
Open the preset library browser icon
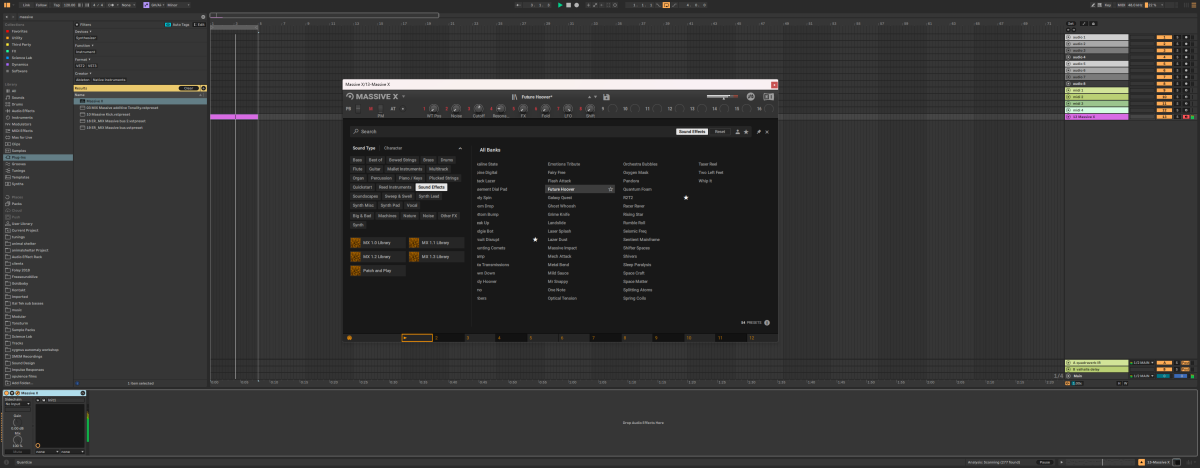(514, 97)
